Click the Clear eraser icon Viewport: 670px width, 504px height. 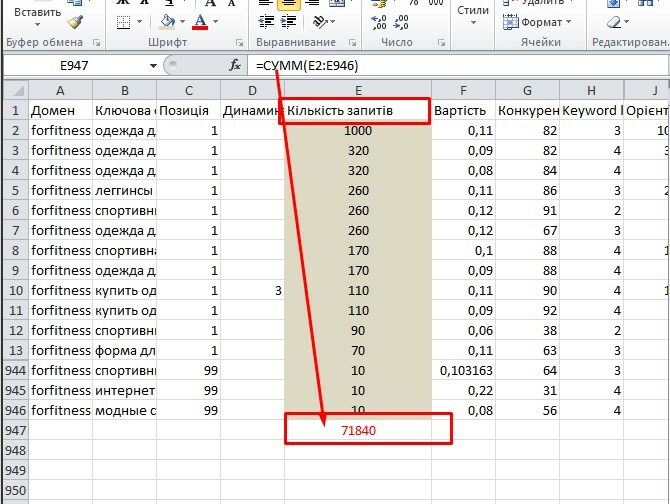pos(614,21)
